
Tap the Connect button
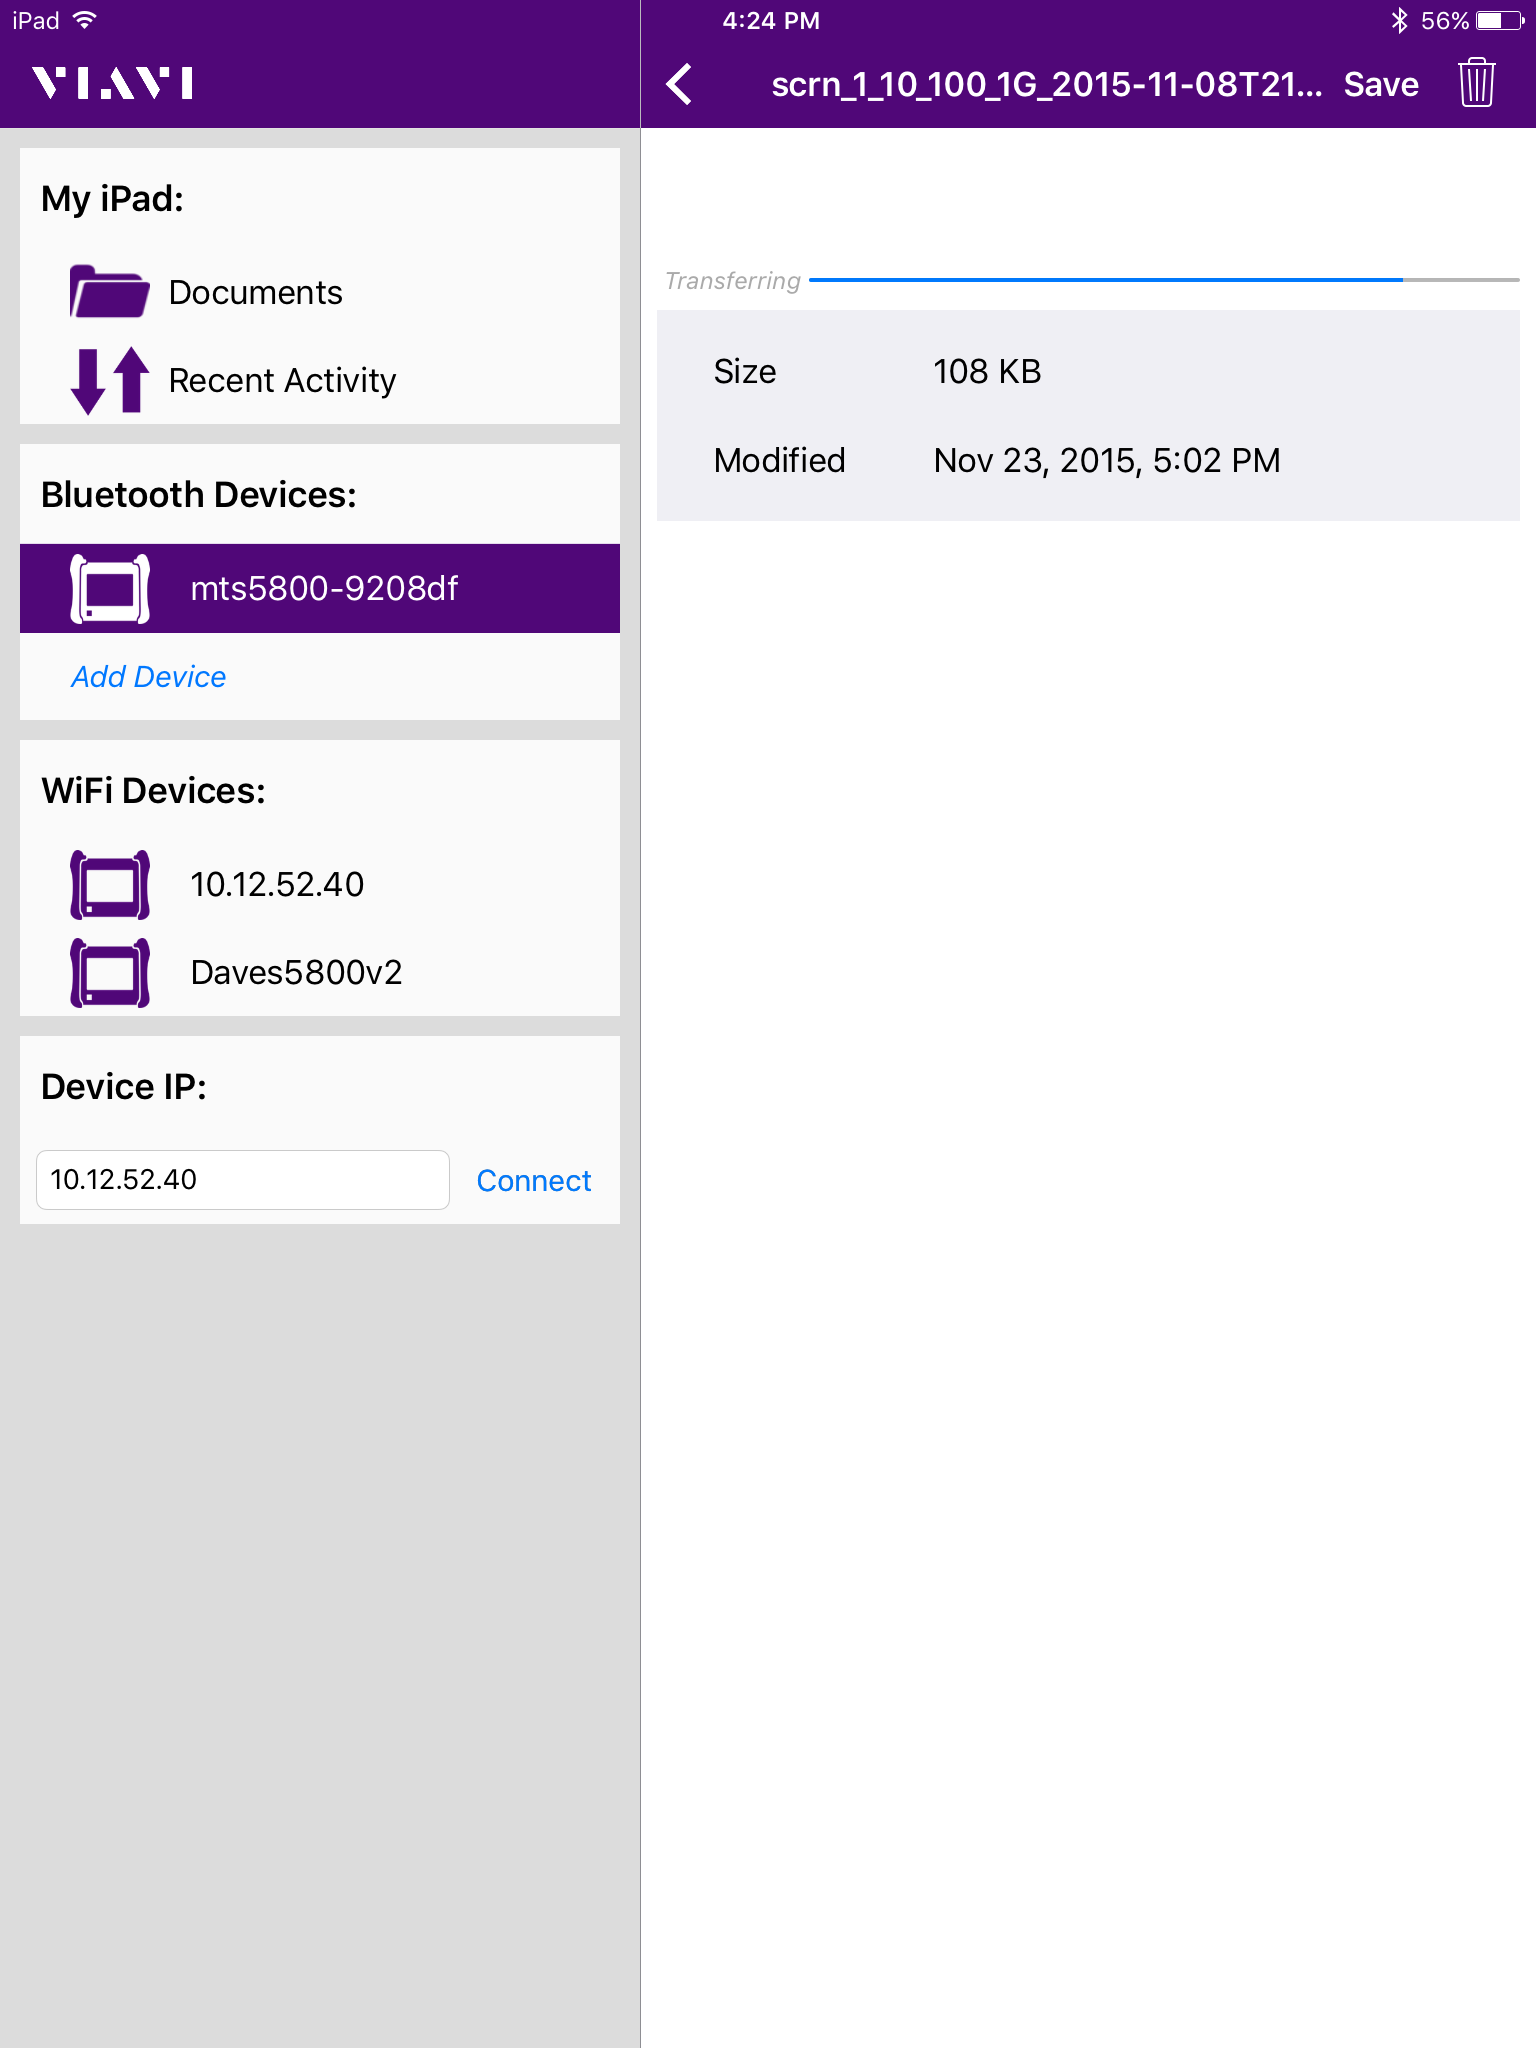pyautogui.click(x=534, y=1180)
